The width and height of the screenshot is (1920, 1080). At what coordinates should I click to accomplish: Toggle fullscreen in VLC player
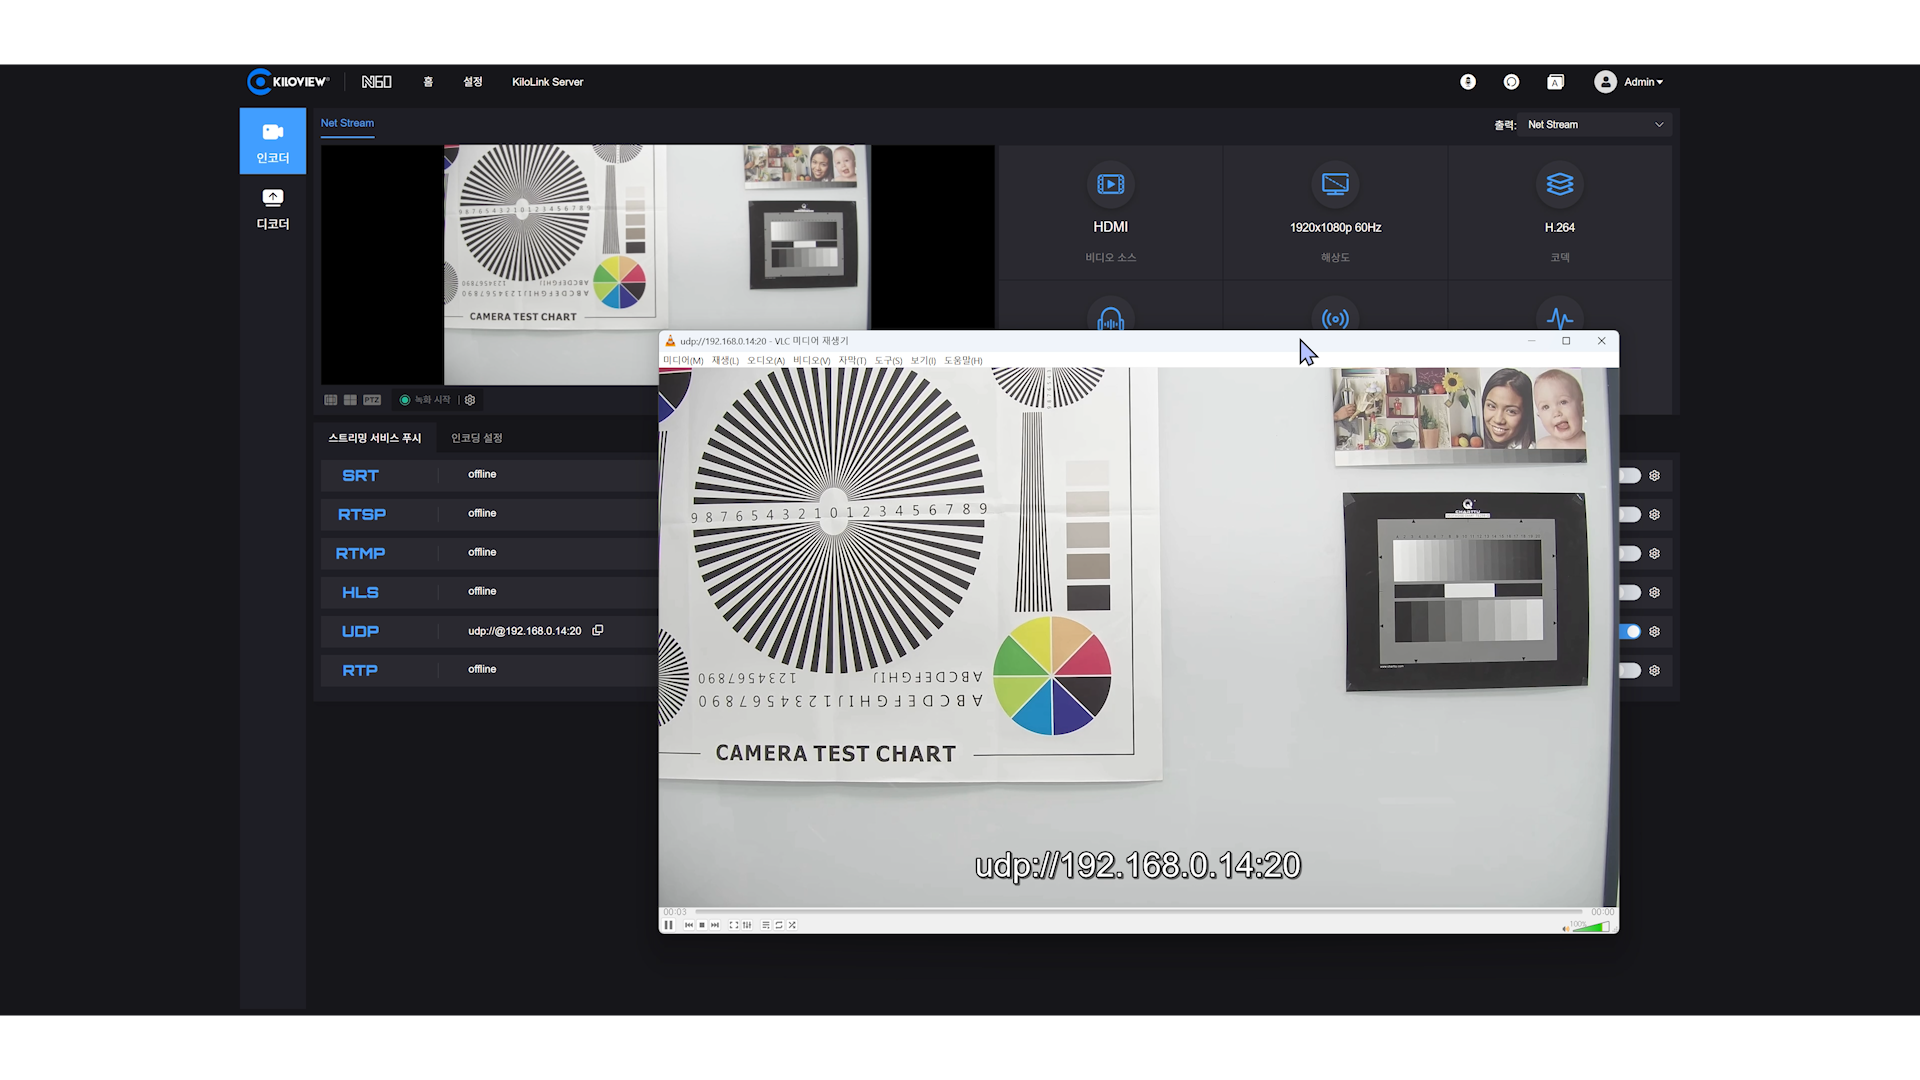point(733,925)
